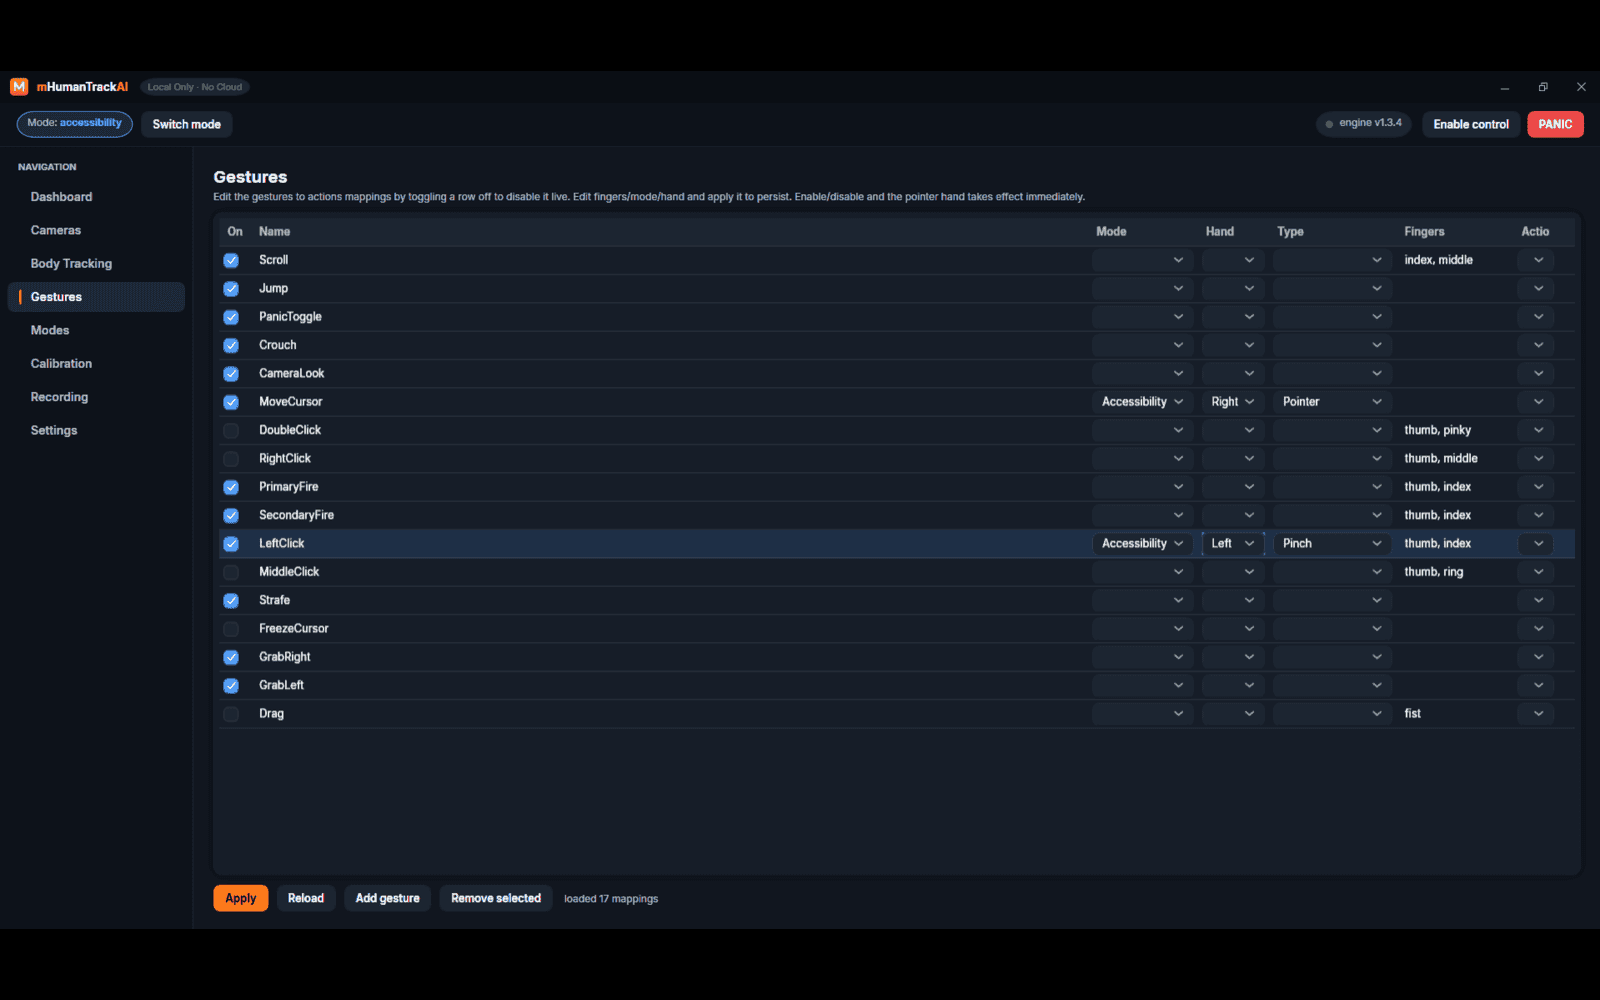Image resolution: width=1600 pixels, height=1000 pixels.
Task: Open Settings in the sidebar
Action: (96, 430)
